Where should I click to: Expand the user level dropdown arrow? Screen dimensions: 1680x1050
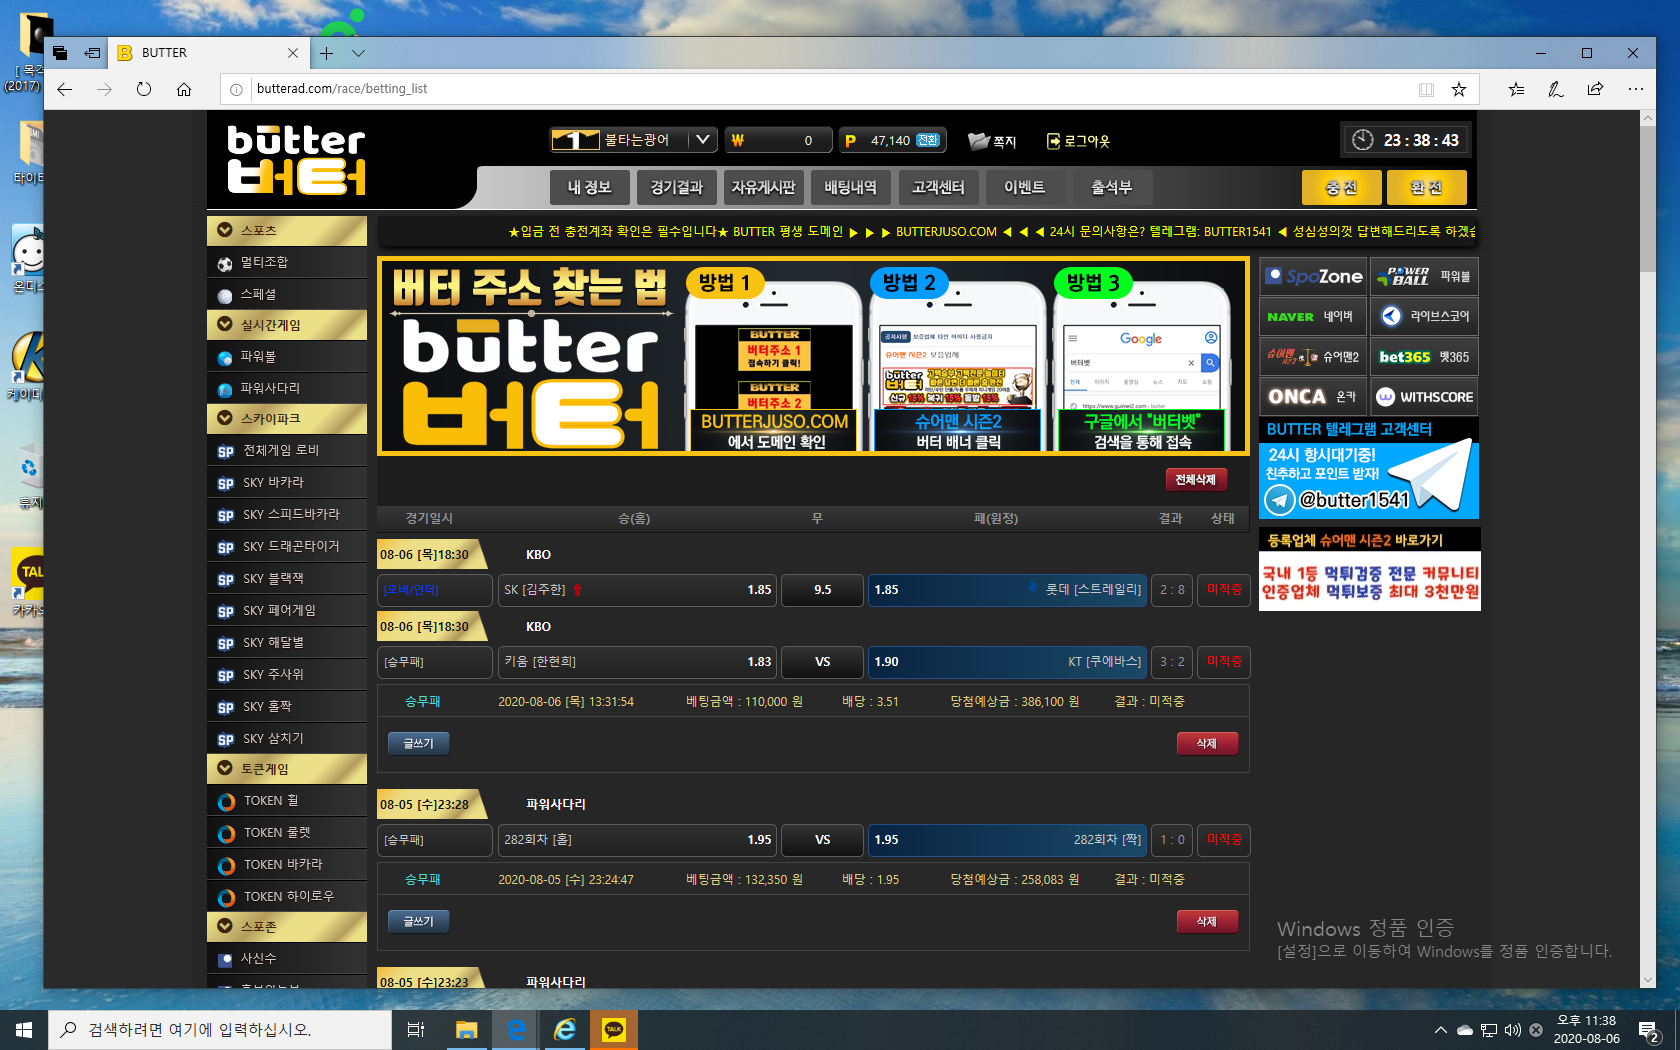(703, 140)
